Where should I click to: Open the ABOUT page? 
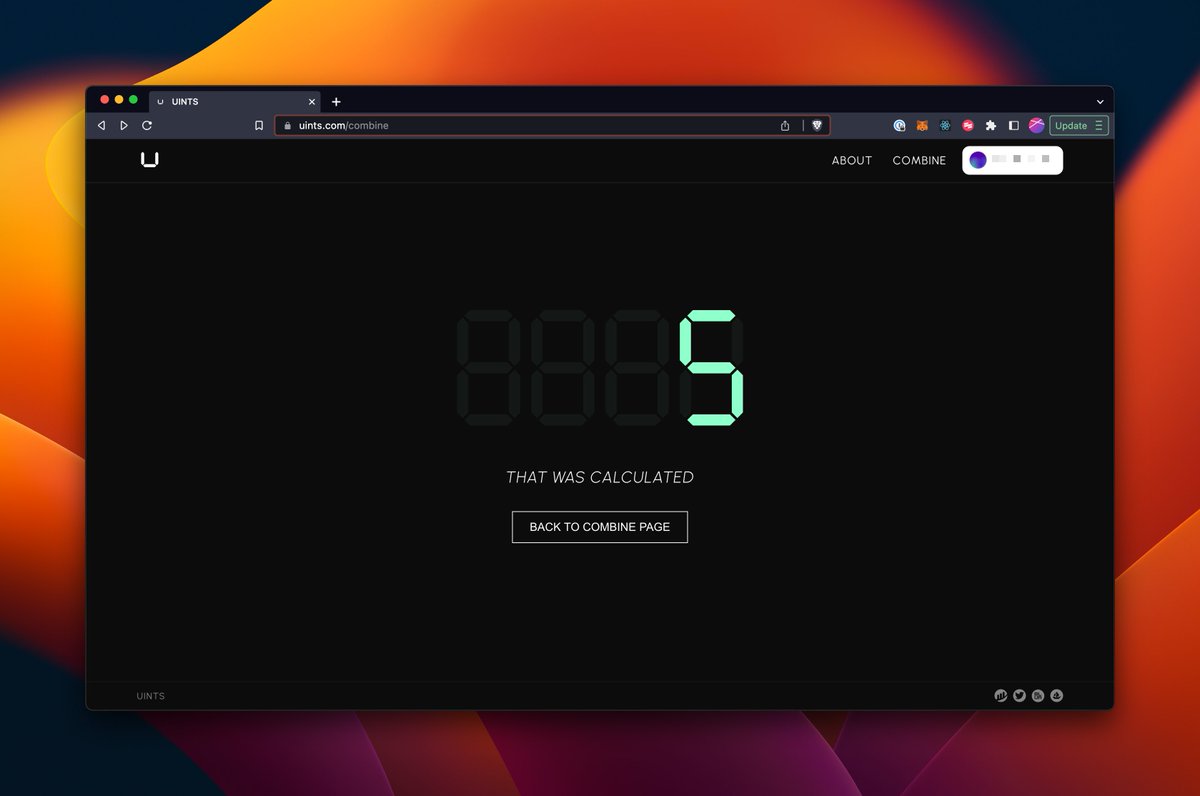(x=852, y=160)
